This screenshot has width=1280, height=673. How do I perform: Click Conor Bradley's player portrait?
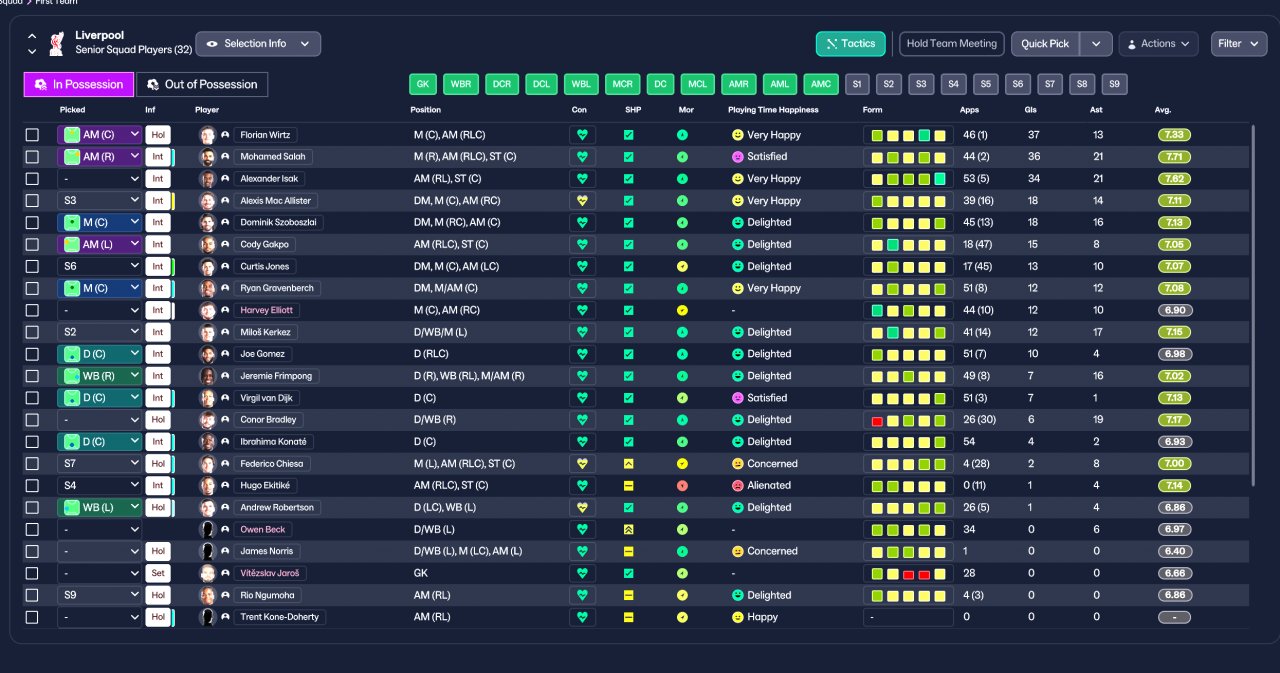click(x=208, y=420)
